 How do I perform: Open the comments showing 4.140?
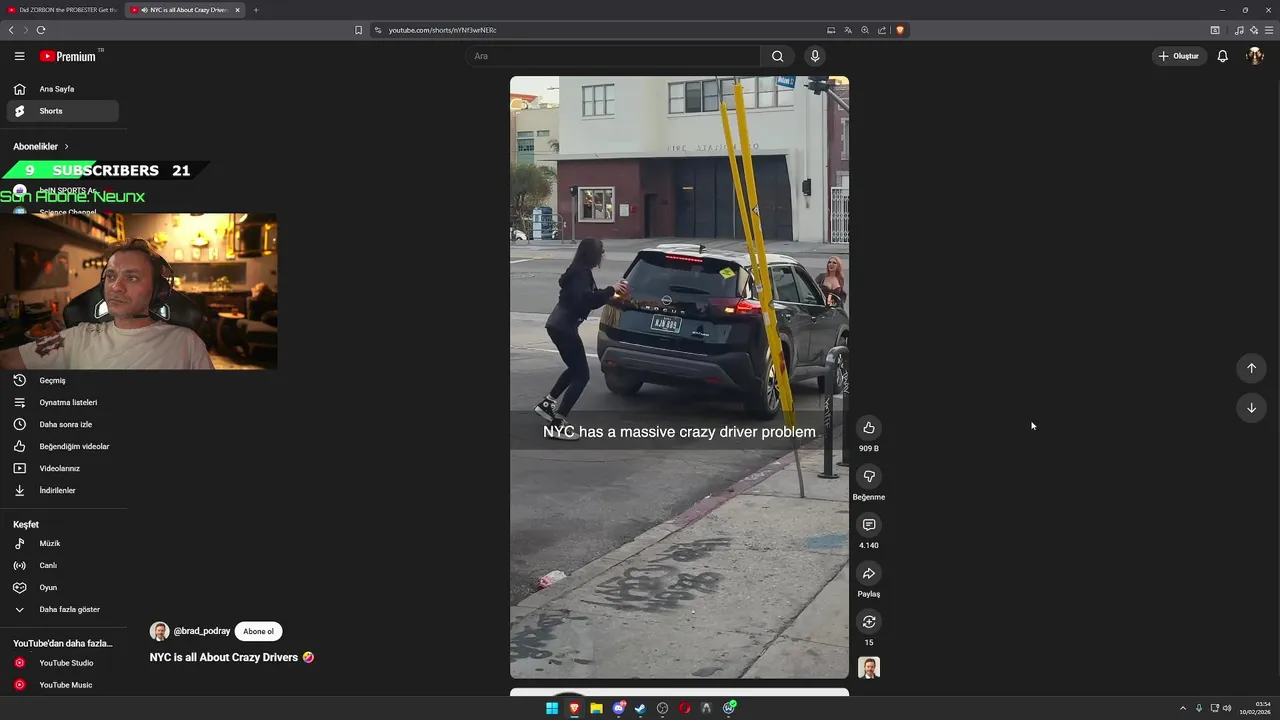(869, 525)
